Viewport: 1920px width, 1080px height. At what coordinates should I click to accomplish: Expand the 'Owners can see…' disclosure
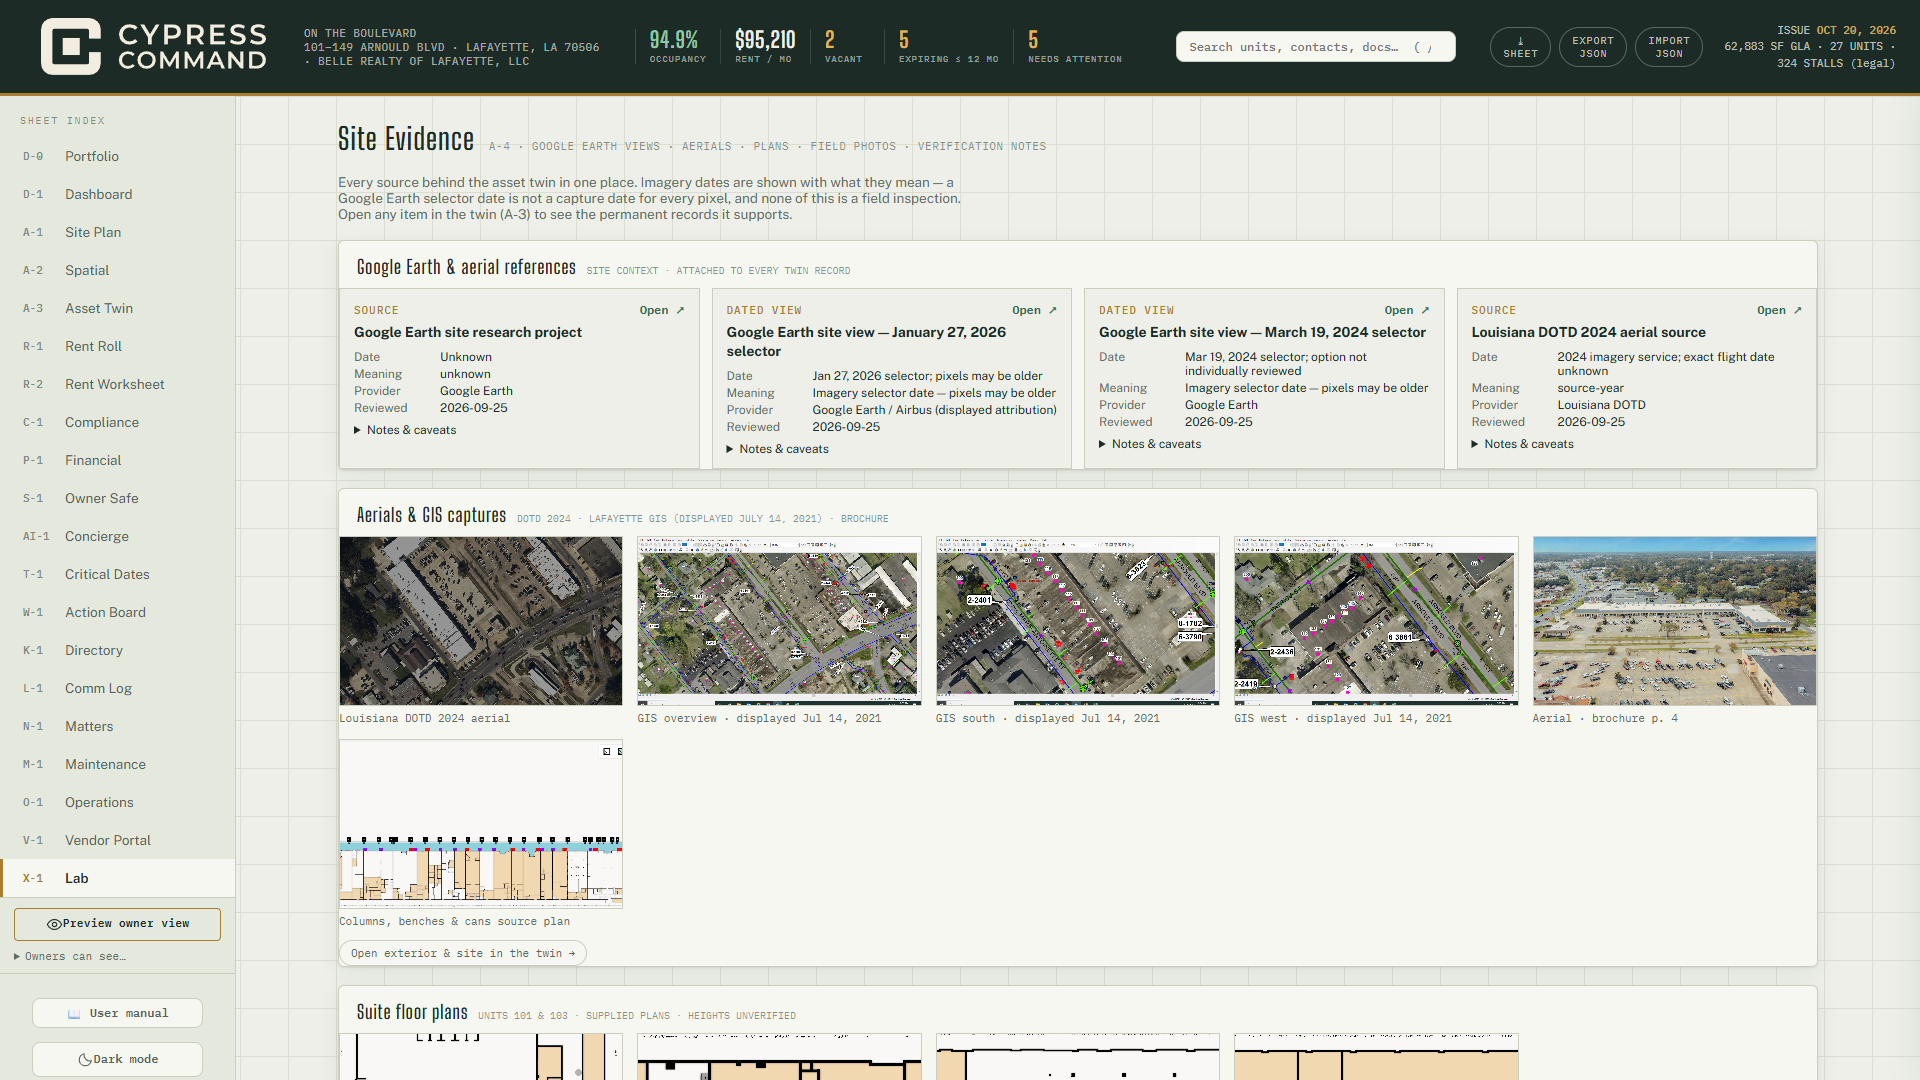pos(70,957)
